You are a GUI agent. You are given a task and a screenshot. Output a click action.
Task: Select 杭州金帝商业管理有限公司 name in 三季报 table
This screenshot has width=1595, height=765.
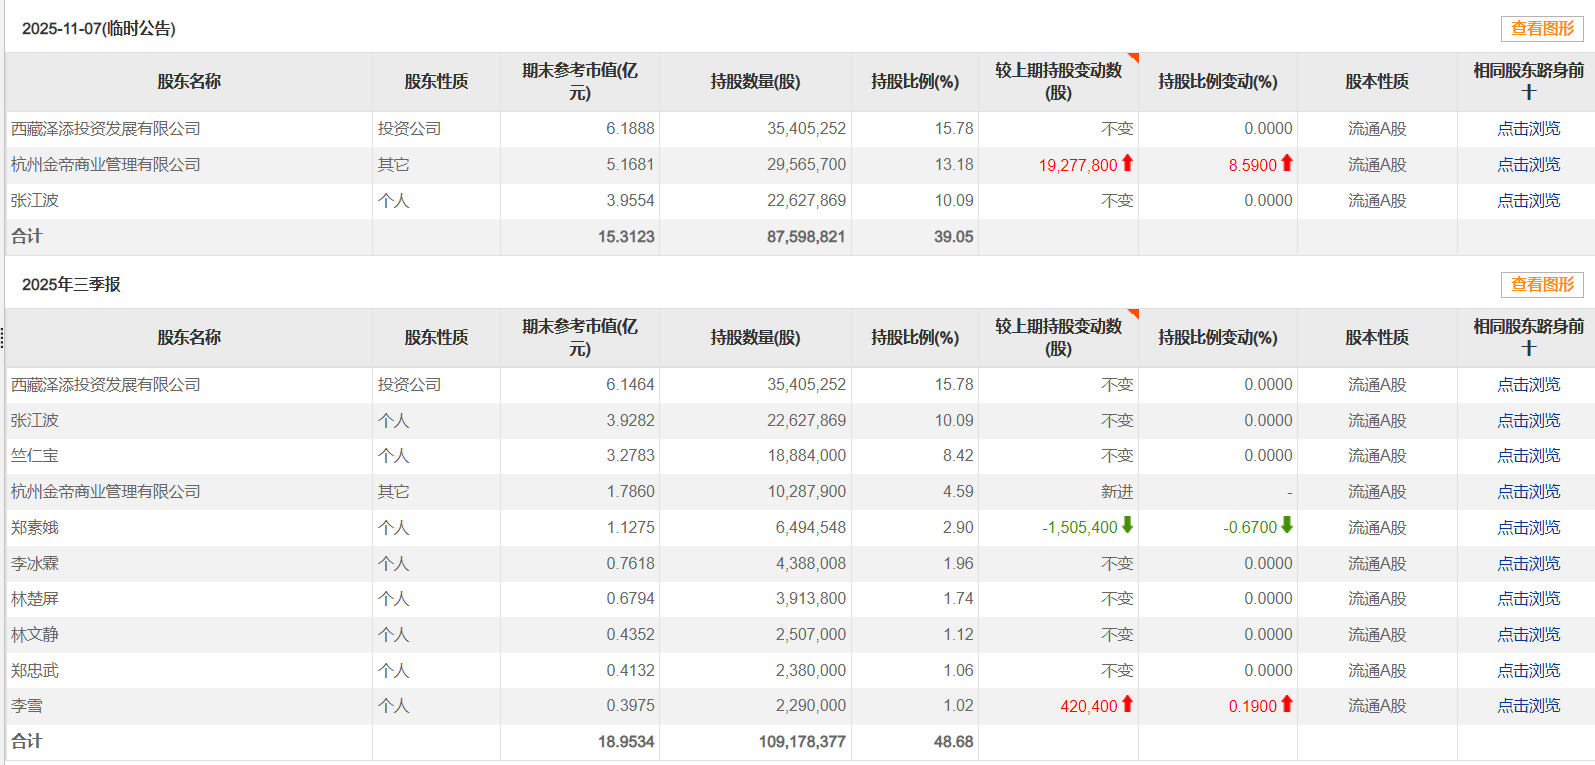pyautogui.click(x=106, y=492)
